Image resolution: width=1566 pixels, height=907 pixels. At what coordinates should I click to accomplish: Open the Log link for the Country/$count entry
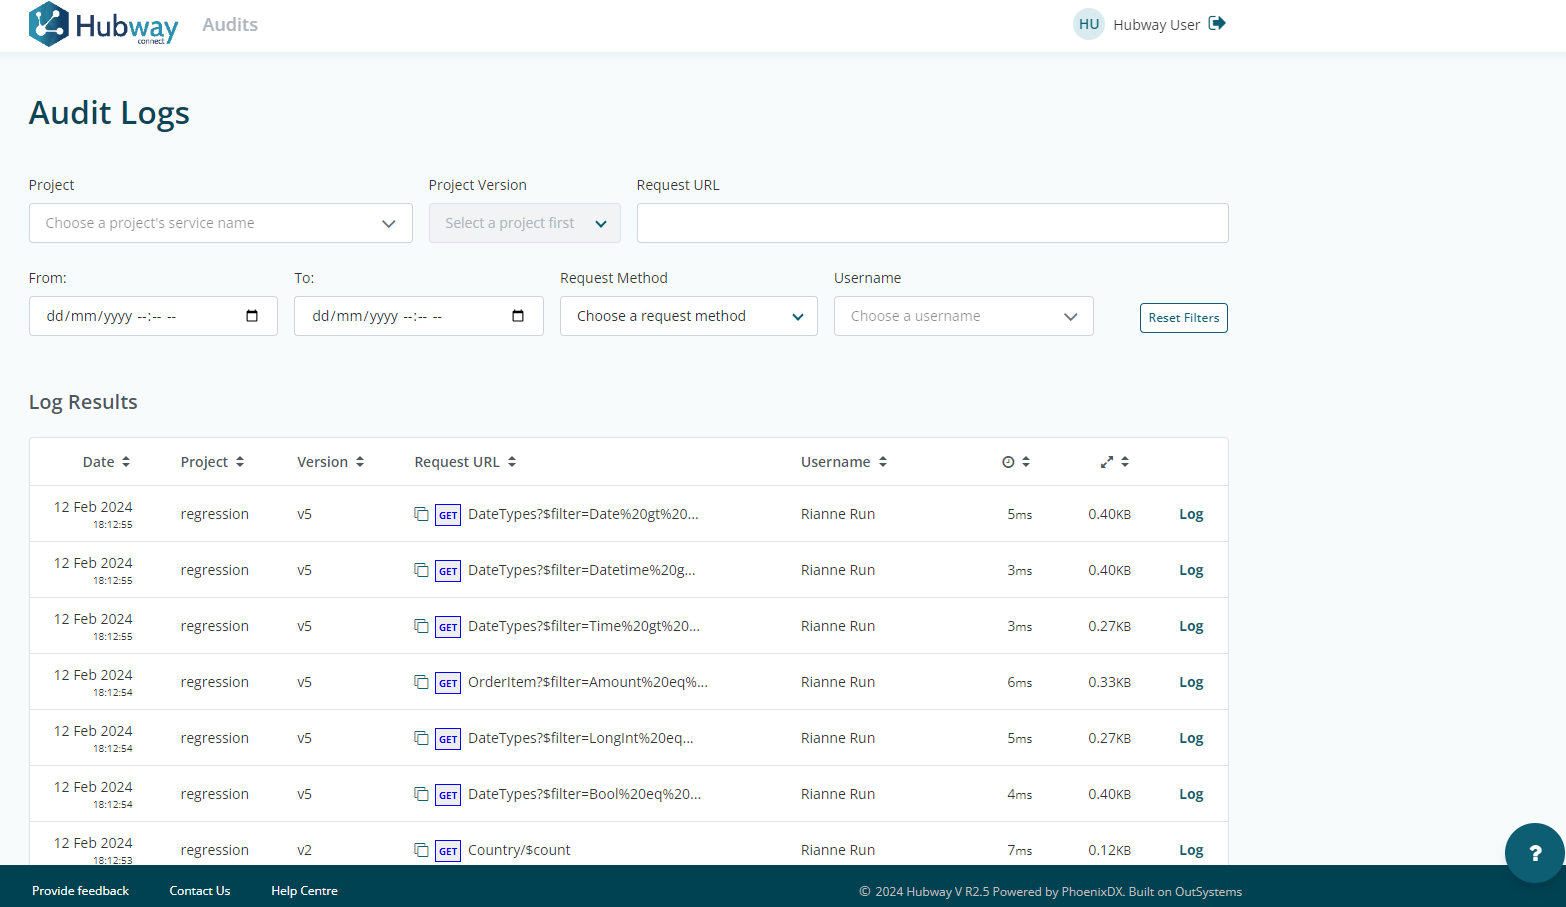click(1190, 849)
